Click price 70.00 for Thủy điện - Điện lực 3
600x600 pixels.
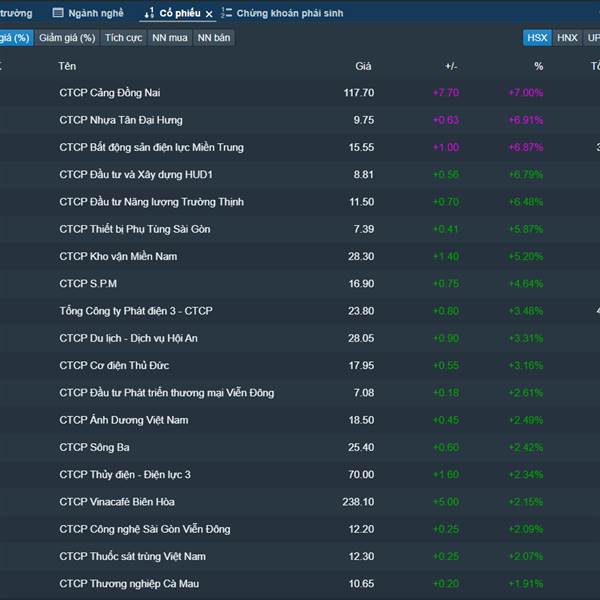click(x=361, y=474)
